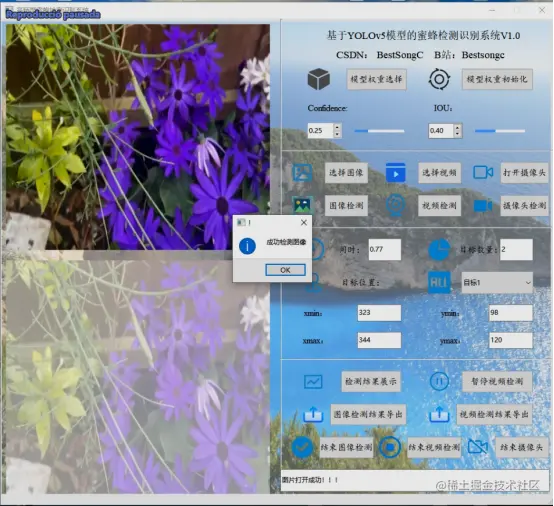
Task: Click 摄像头检测 button
Action: (x=524, y=206)
